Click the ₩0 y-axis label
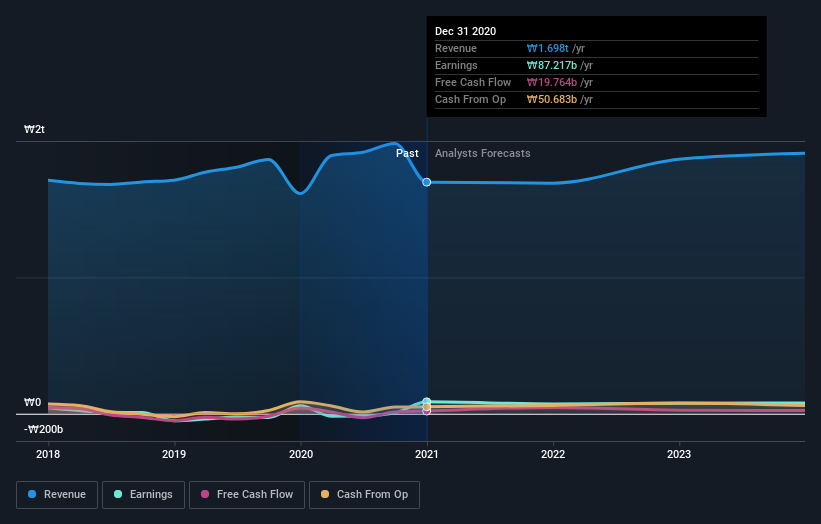The width and height of the screenshot is (821, 524). pyautogui.click(x=32, y=403)
